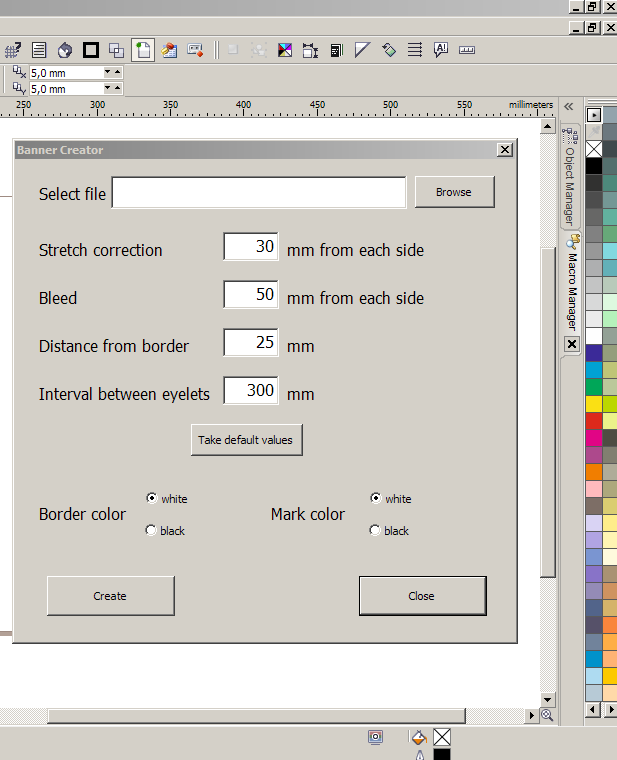
Task: Close Banner Creator with title bar X
Action: 505,150
